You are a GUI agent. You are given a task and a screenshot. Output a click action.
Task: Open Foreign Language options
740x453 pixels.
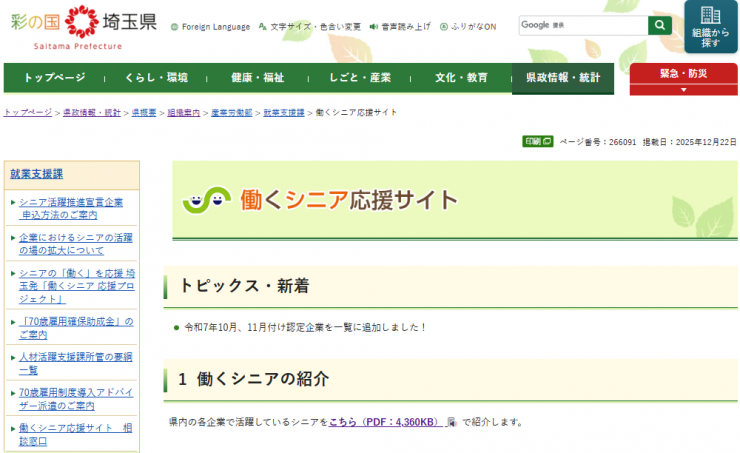(x=210, y=27)
